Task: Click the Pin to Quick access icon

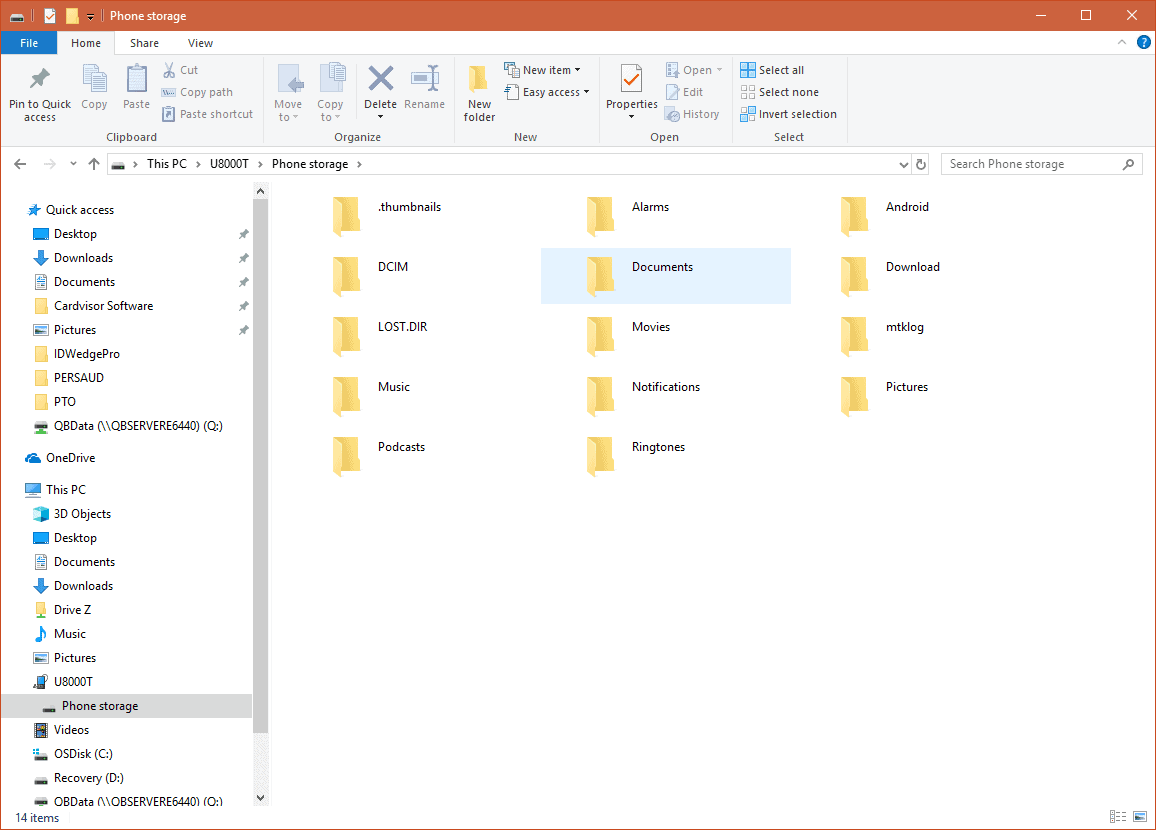Action: [39, 80]
